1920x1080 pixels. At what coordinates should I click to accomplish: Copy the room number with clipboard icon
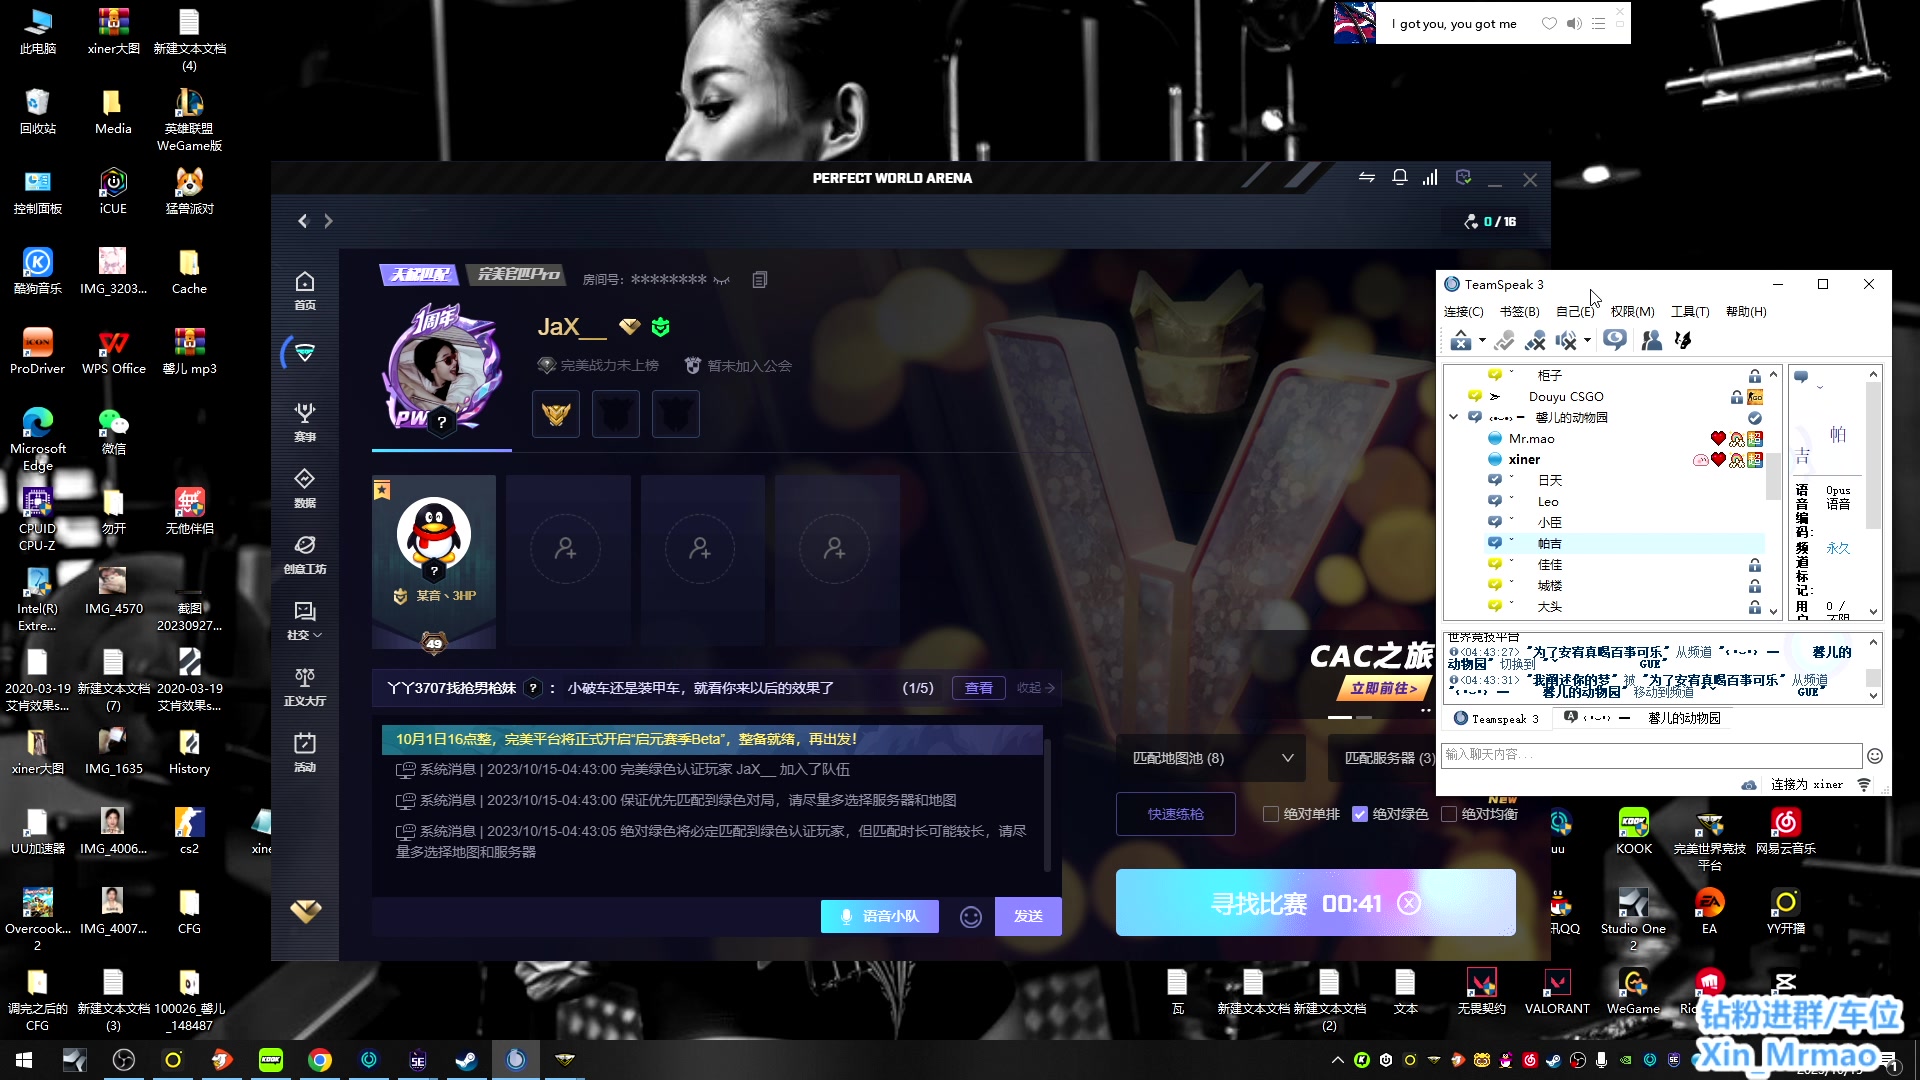760,280
